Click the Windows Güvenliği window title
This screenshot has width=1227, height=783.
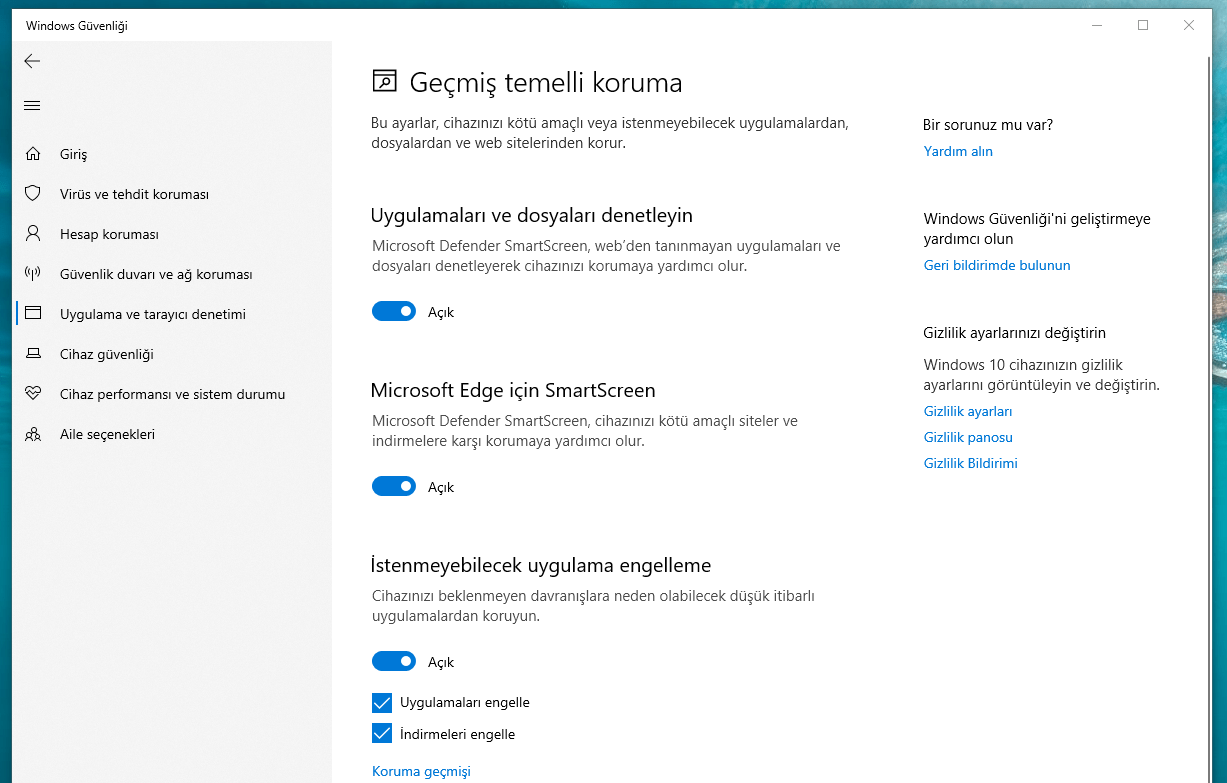(x=77, y=26)
